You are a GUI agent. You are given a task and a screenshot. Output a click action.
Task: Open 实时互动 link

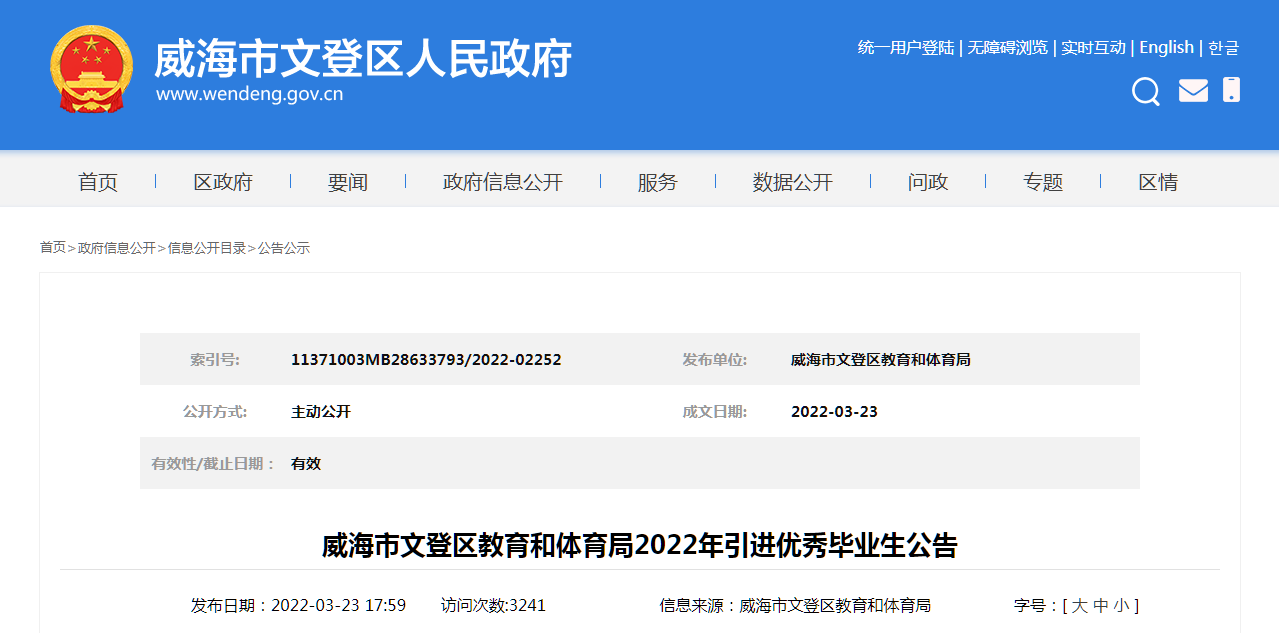point(1093,47)
